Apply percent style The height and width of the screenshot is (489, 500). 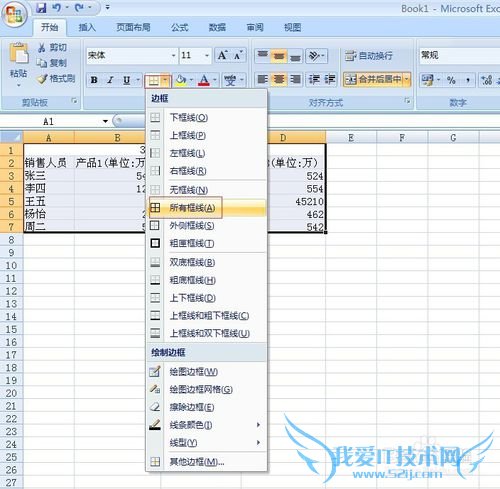pos(451,80)
